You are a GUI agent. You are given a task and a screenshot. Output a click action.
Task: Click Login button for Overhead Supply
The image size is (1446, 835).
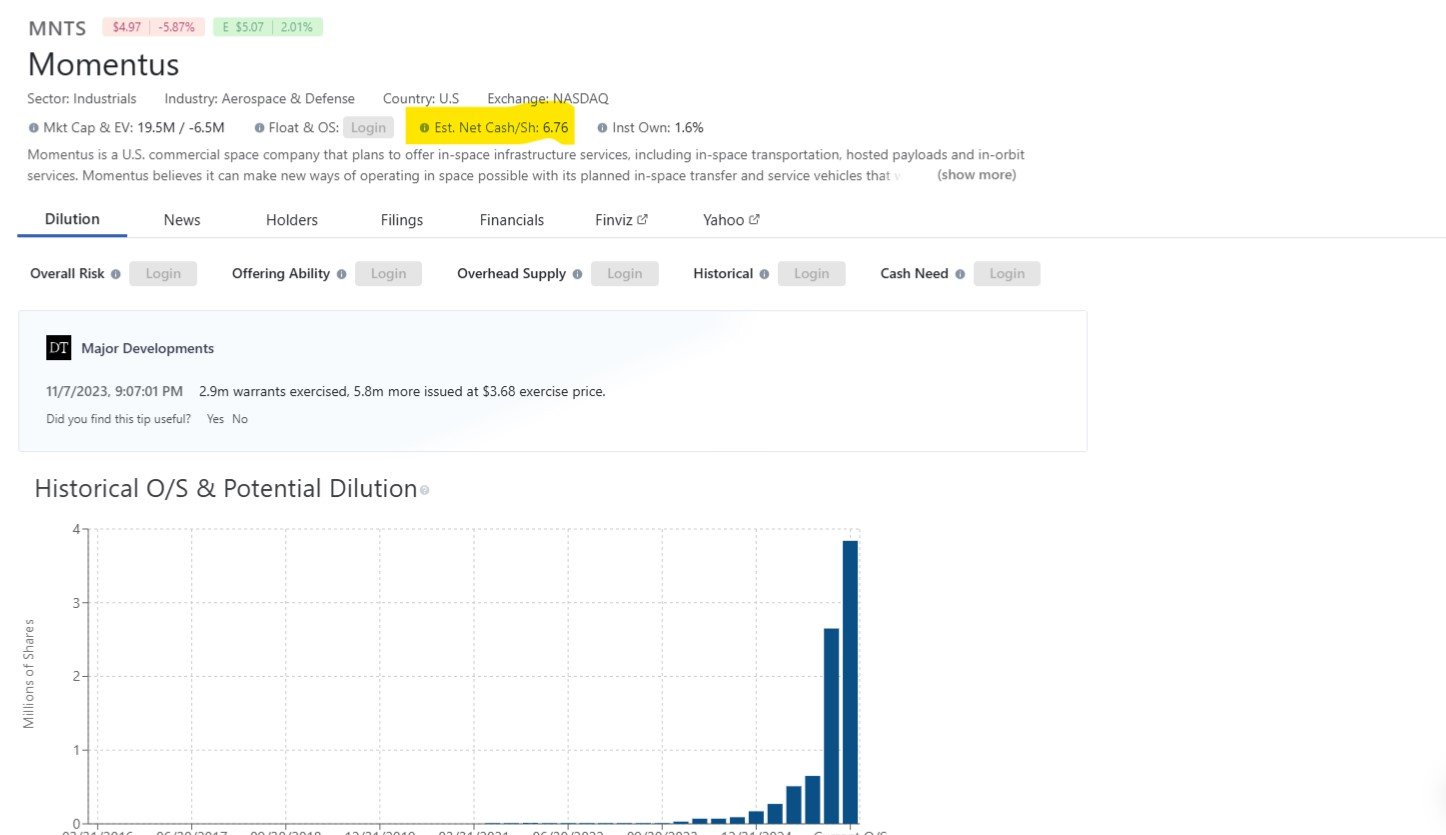tap(625, 273)
